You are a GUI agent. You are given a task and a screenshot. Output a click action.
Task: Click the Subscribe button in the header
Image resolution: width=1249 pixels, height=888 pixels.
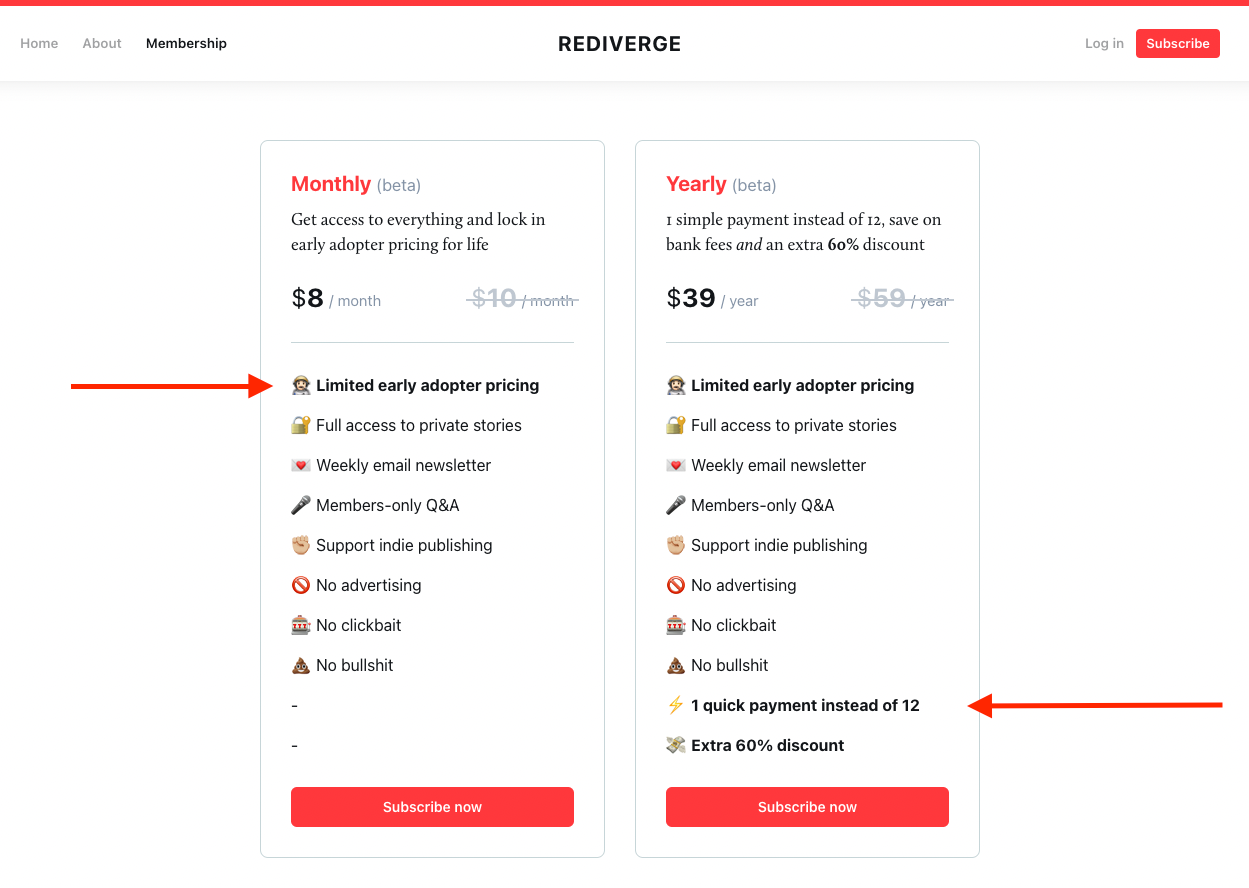(1177, 43)
